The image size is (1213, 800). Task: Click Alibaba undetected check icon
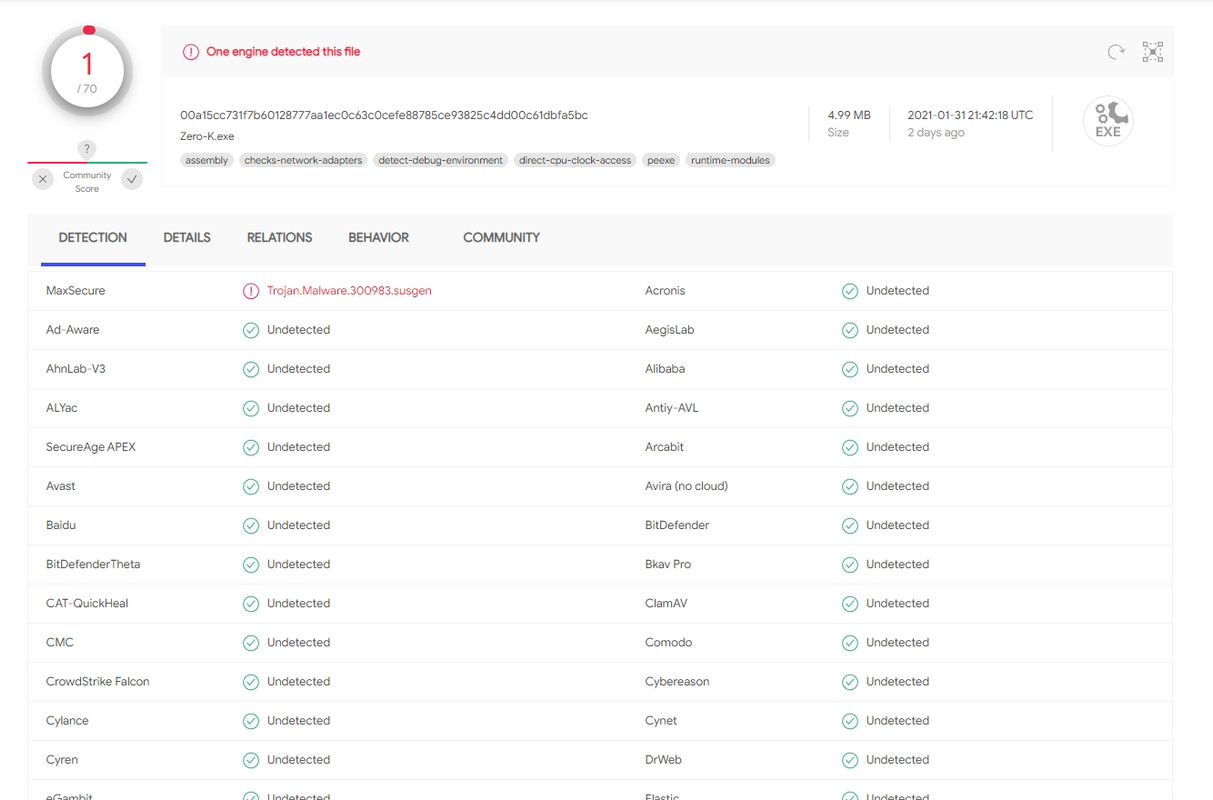tap(850, 369)
